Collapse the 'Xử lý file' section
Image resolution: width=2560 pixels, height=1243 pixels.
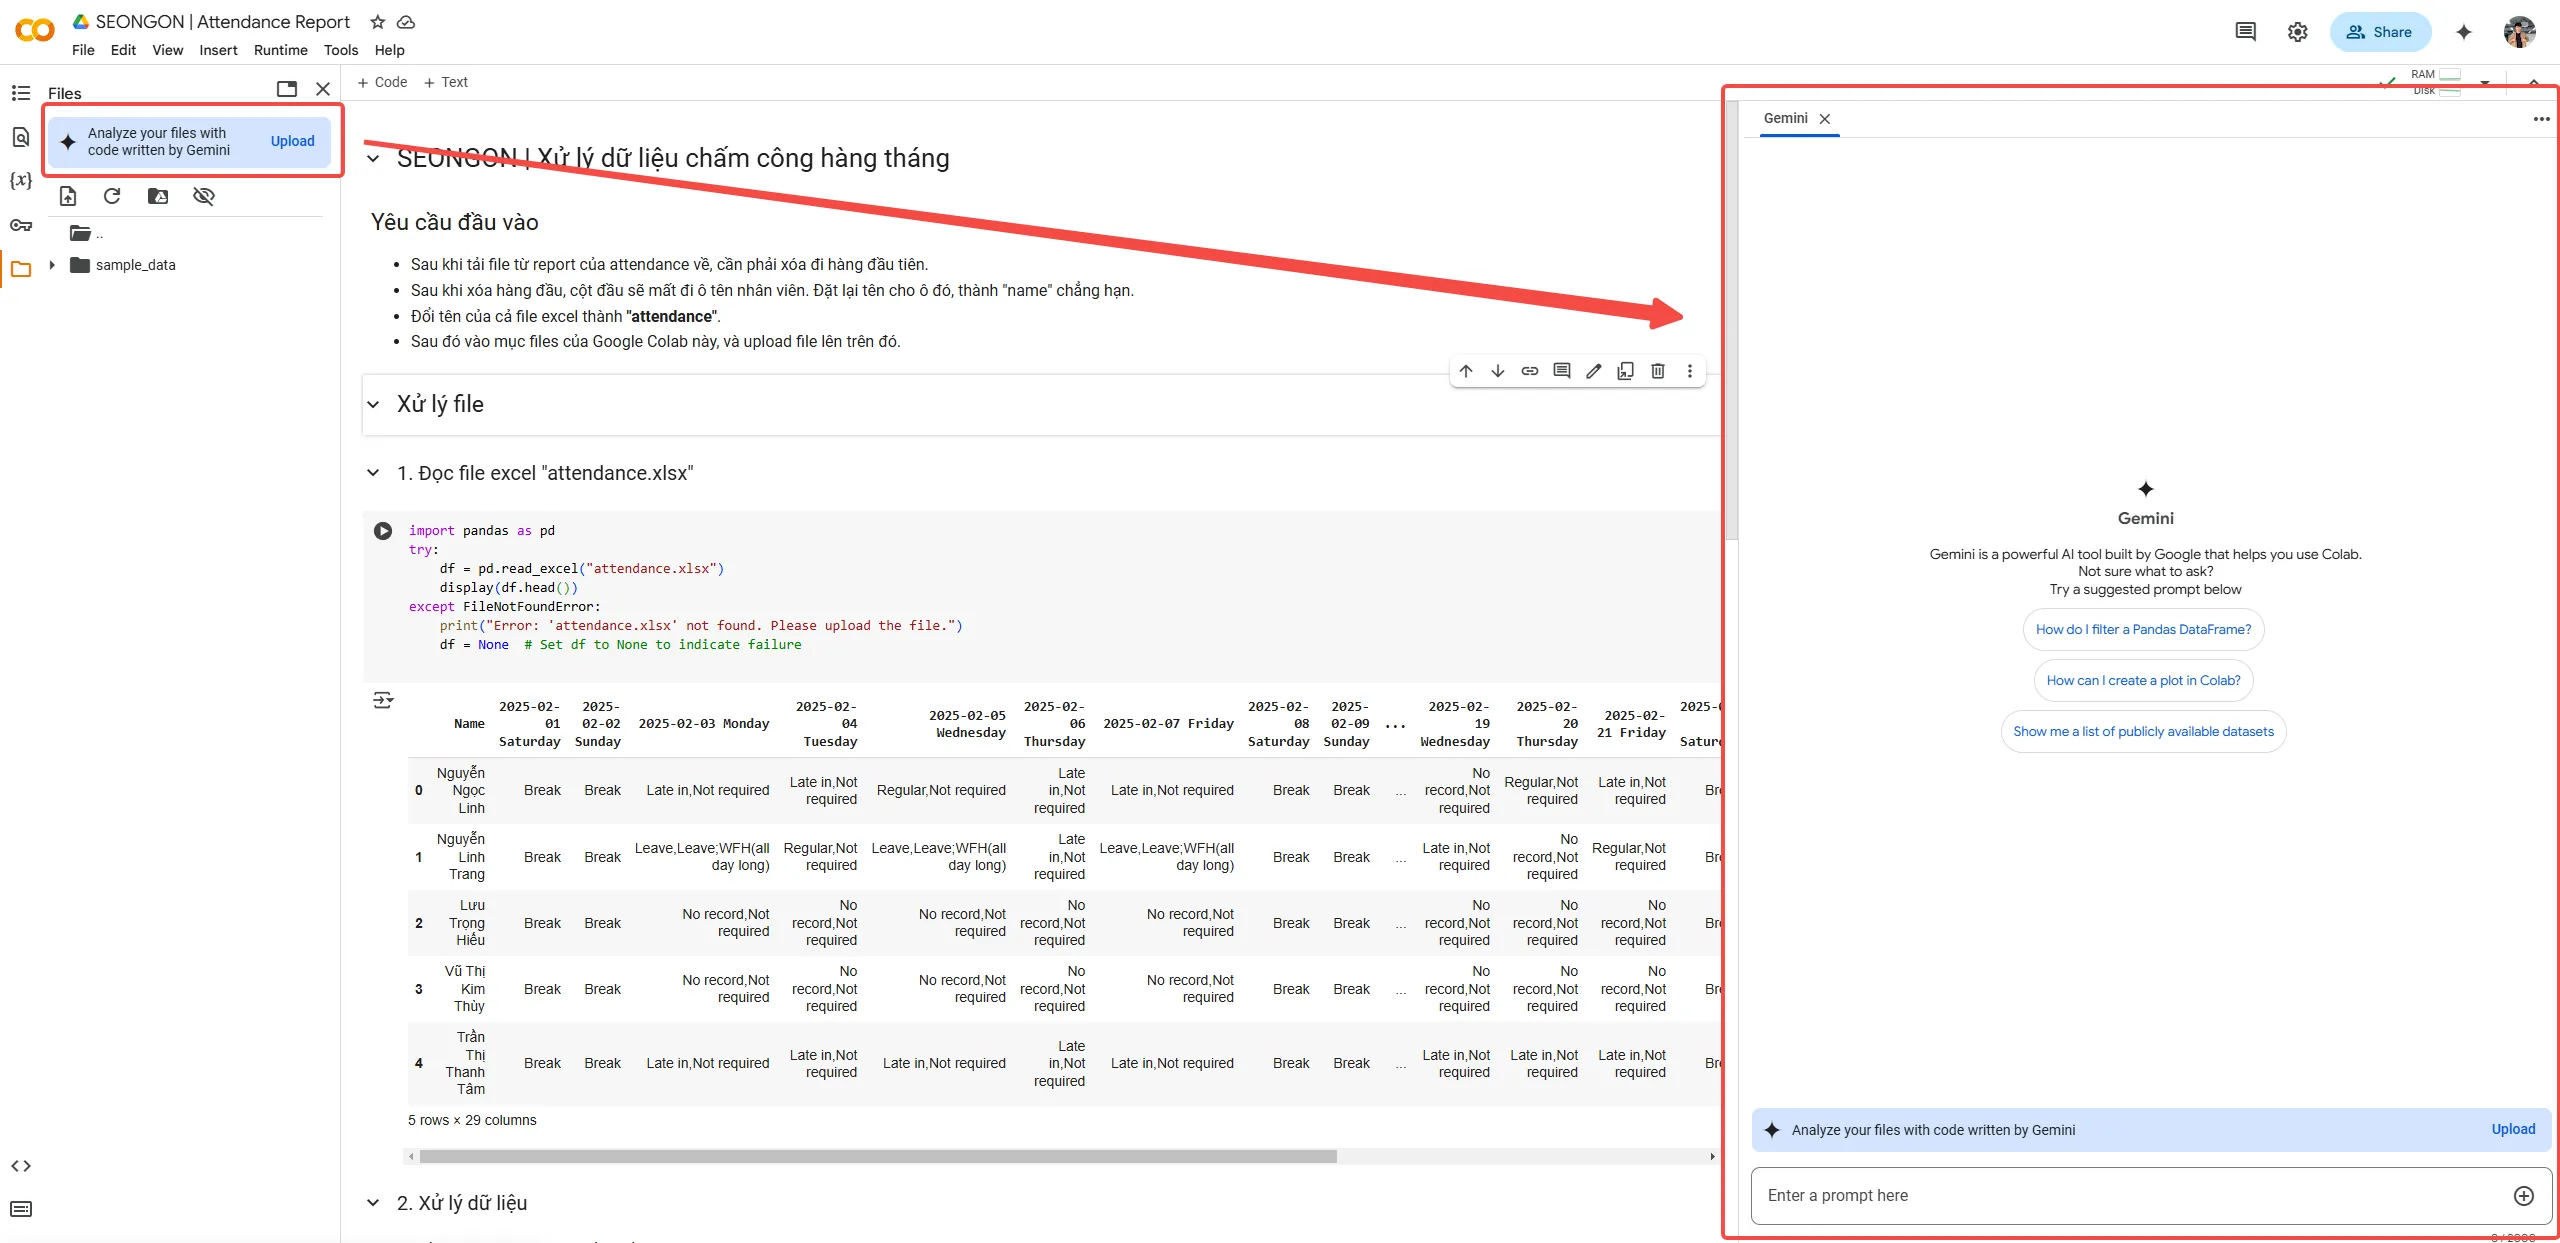coord(373,404)
